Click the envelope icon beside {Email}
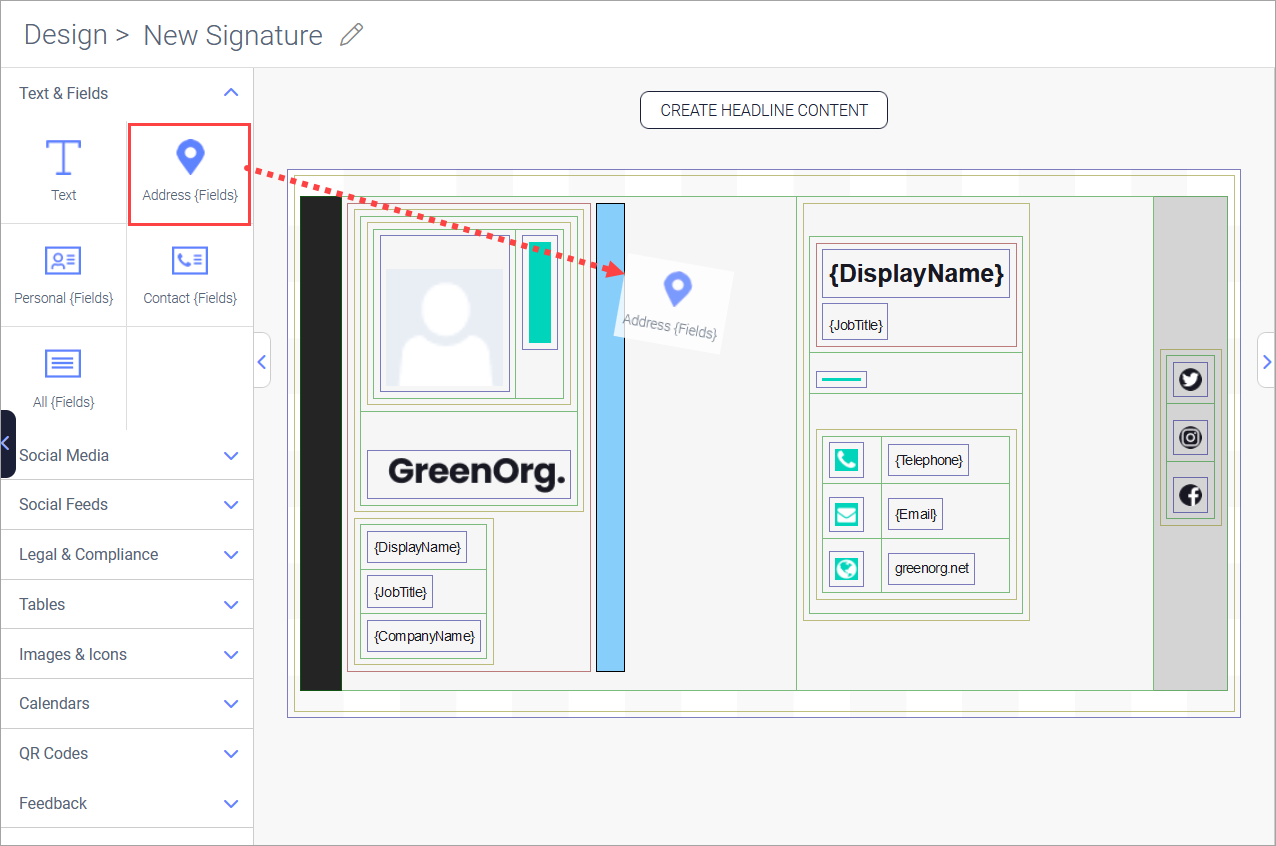 tap(847, 513)
